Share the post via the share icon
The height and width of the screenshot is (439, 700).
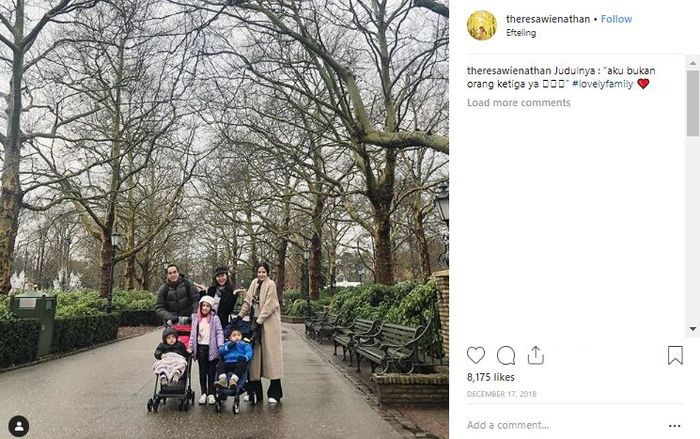535,355
